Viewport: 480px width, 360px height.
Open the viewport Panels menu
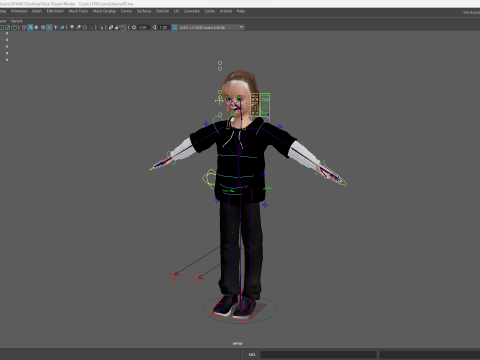16,21
